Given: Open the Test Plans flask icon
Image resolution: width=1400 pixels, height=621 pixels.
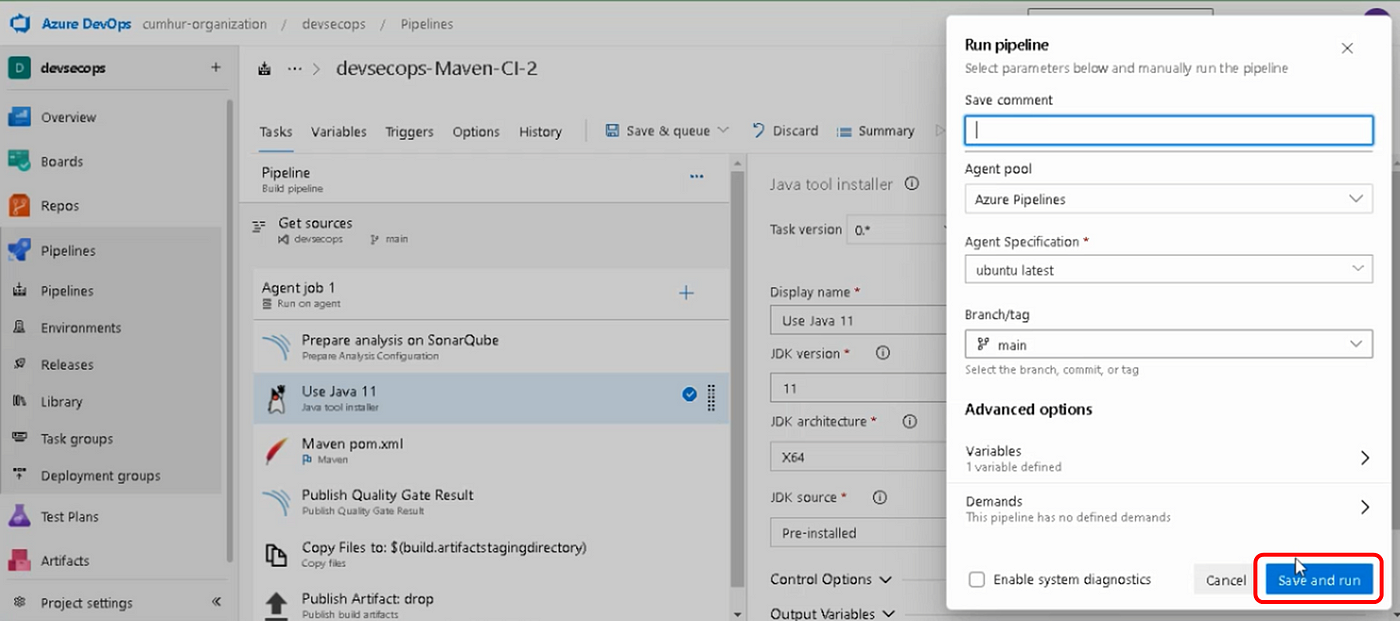Looking at the screenshot, I should point(20,516).
